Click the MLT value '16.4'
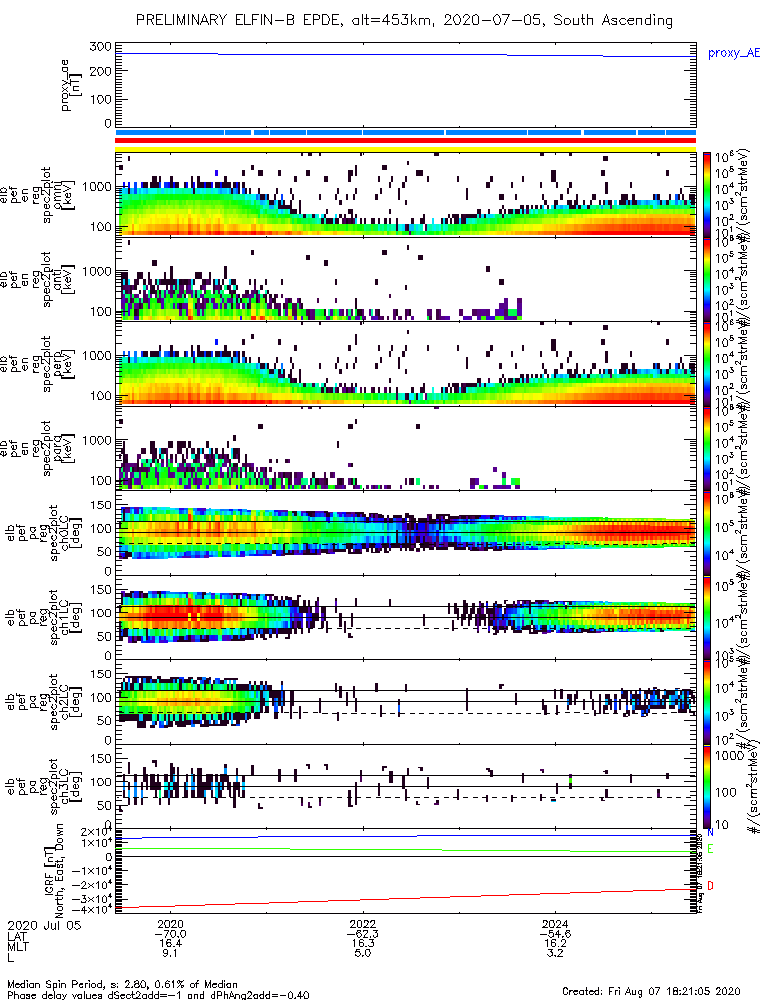The height and width of the screenshot is (1000, 775). click(x=170, y=943)
